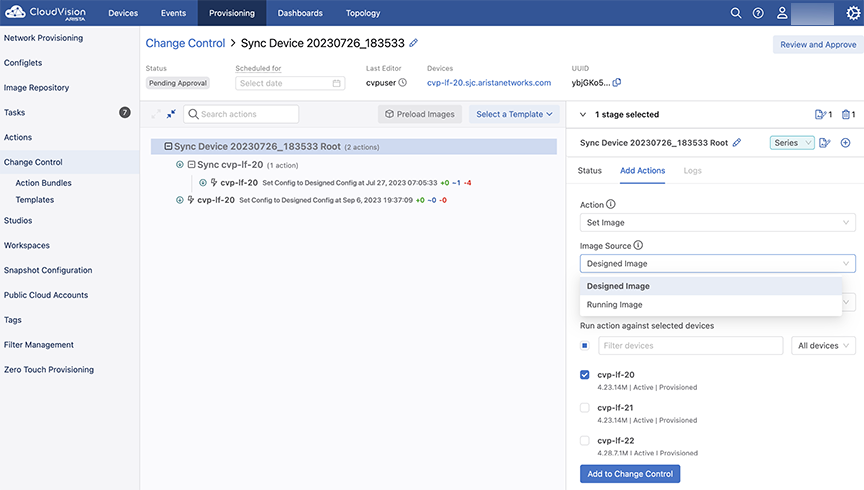Image resolution: width=864 pixels, height=490 pixels.
Task: Click the Action info icon
Action: coord(611,204)
